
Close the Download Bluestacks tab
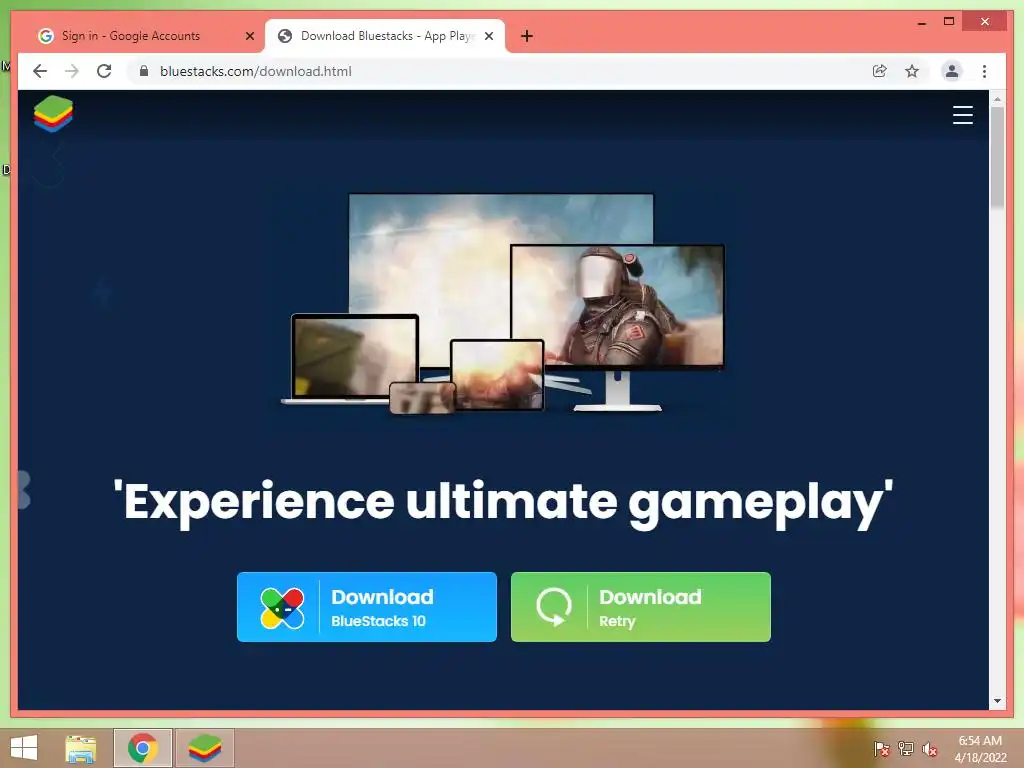(x=488, y=36)
